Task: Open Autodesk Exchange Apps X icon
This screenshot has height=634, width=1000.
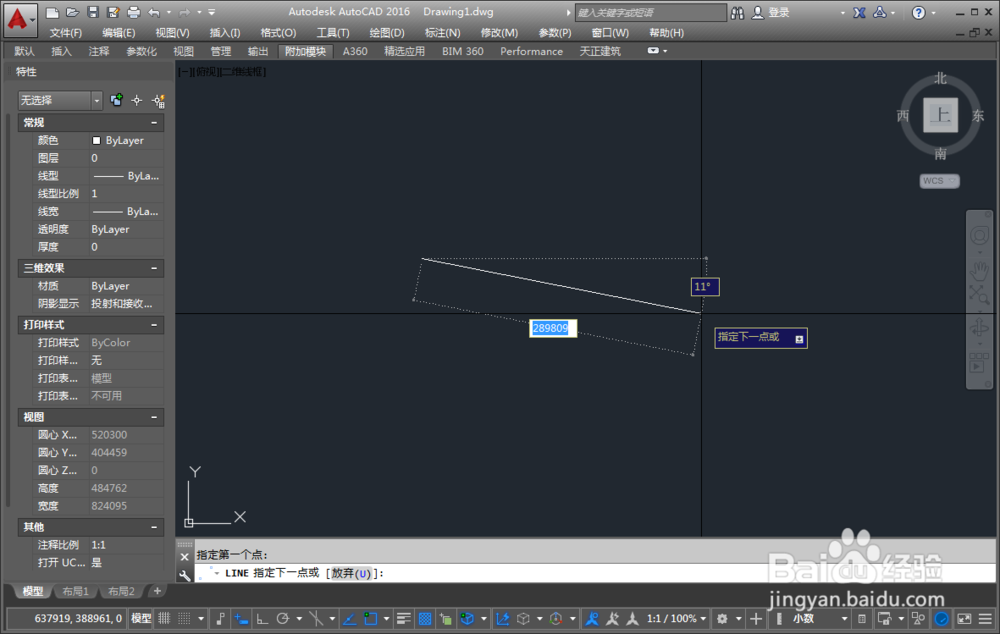Action: pos(860,12)
